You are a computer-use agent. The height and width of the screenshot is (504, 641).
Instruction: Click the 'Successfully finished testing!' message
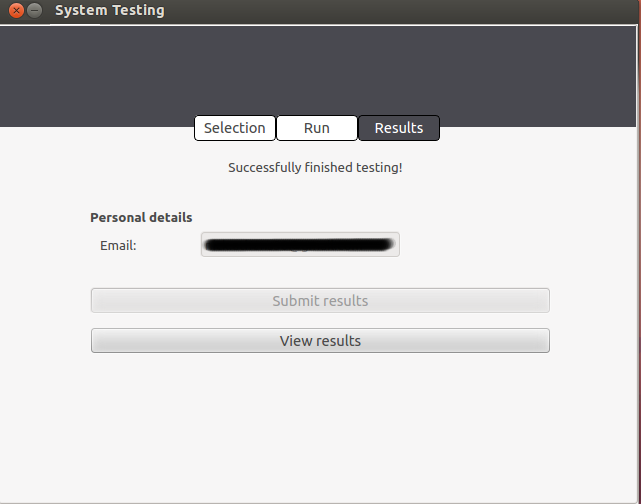(x=315, y=168)
